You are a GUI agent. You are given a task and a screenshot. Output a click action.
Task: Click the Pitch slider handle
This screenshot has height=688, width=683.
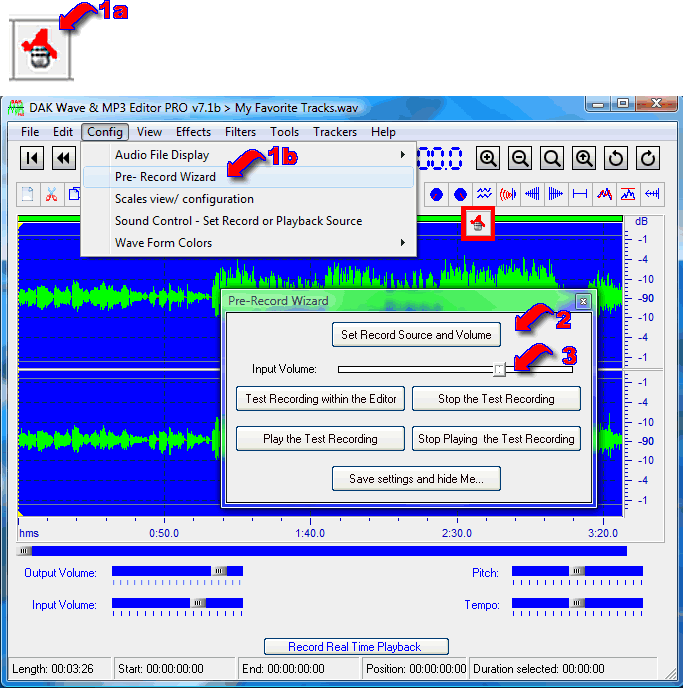coord(577,571)
